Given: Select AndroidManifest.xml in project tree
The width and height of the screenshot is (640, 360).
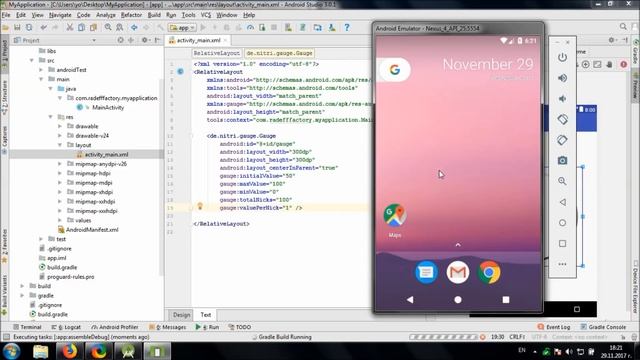Looking at the screenshot, I should click(x=92, y=229).
